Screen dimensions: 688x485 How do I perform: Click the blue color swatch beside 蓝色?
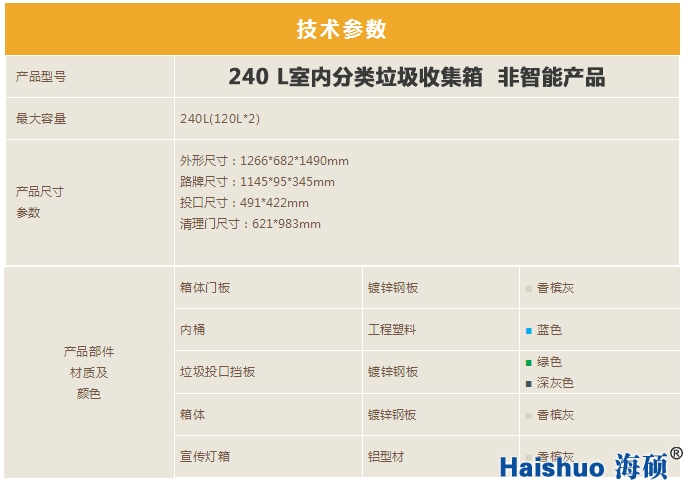tap(528, 330)
